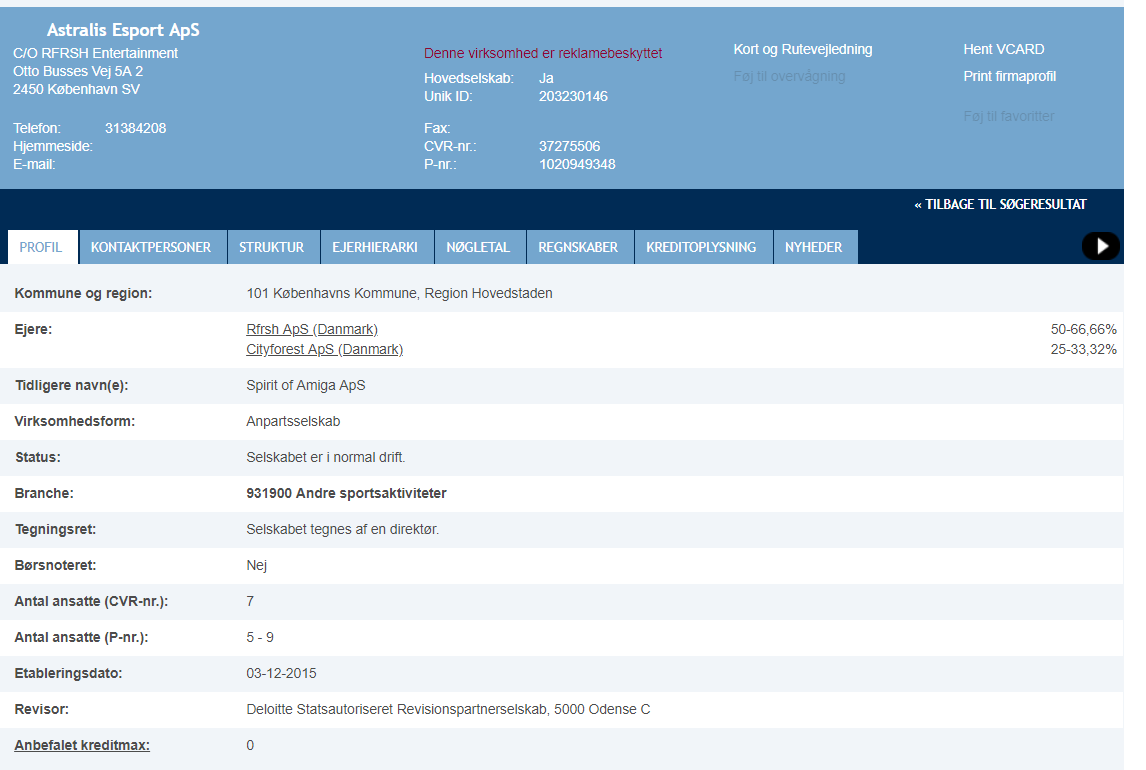Click Tegningsret value Selskabet tegnes af en direktør
1146x770 pixels.
click(343, 529)
